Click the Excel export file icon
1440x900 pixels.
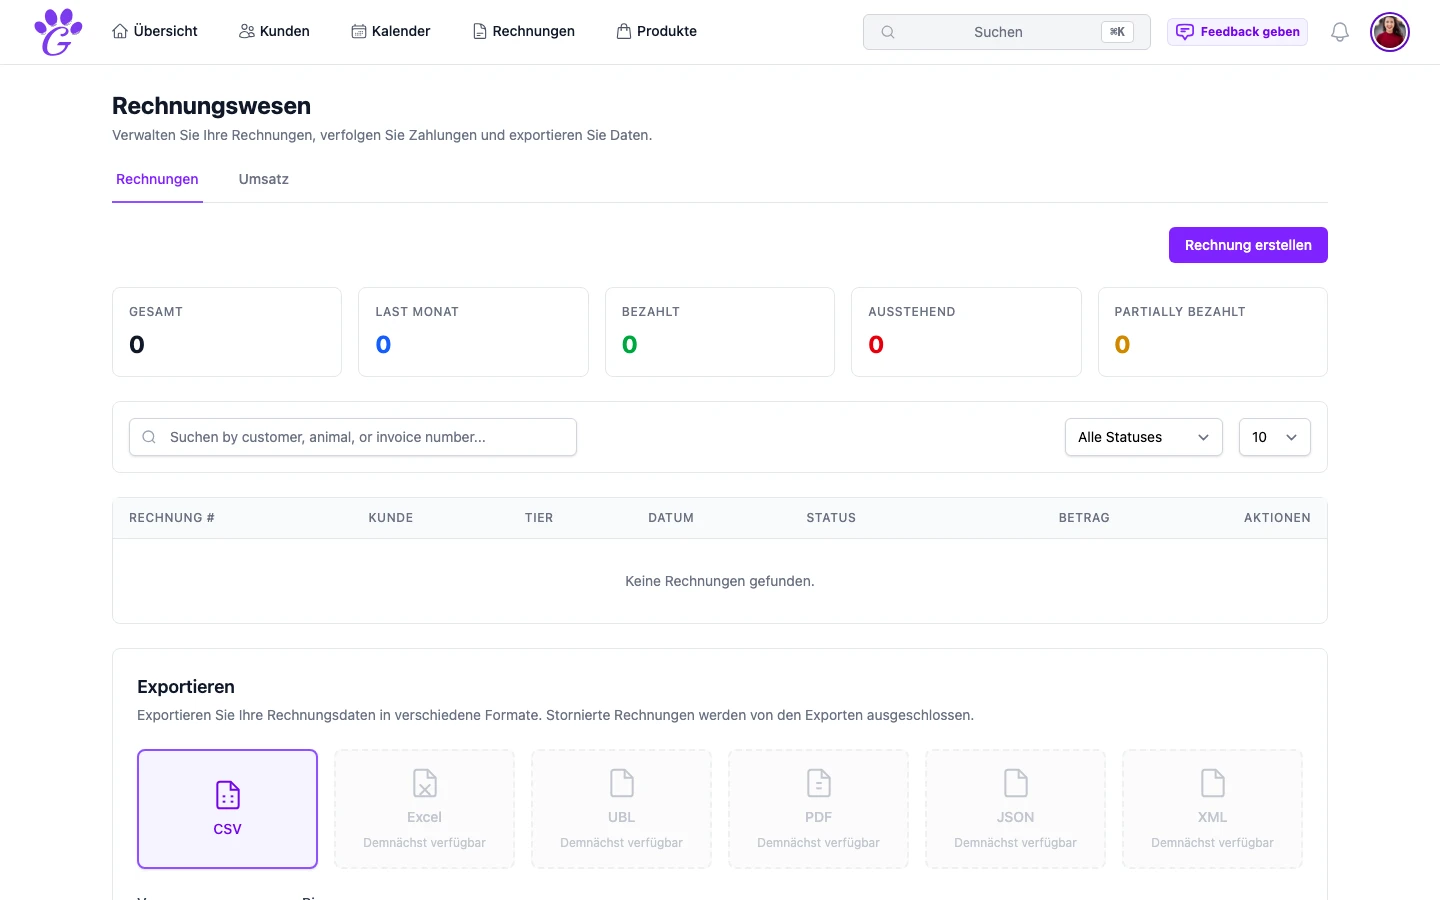(x=424, y=783)
